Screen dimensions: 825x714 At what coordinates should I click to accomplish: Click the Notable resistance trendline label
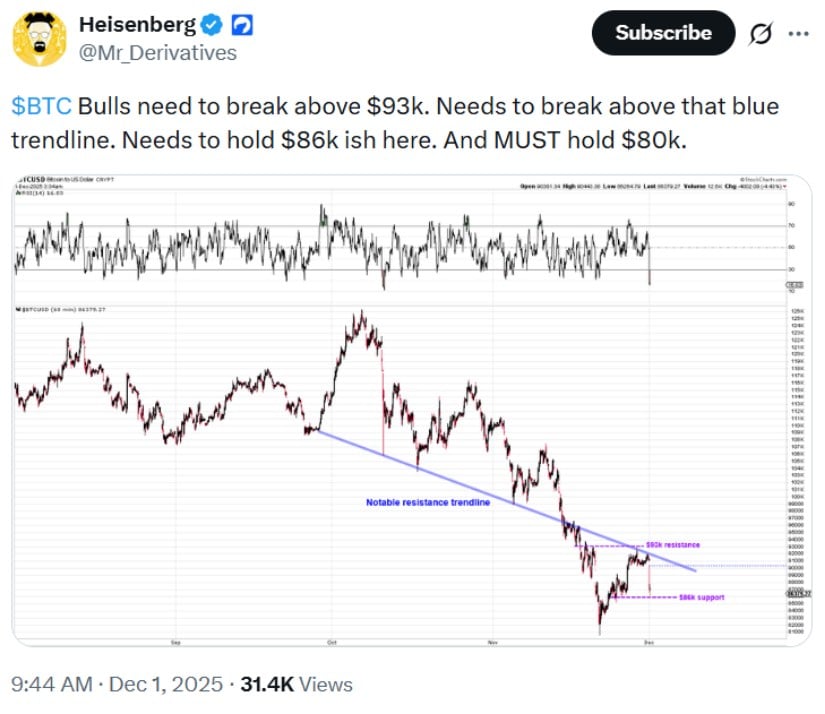(427, 503)
